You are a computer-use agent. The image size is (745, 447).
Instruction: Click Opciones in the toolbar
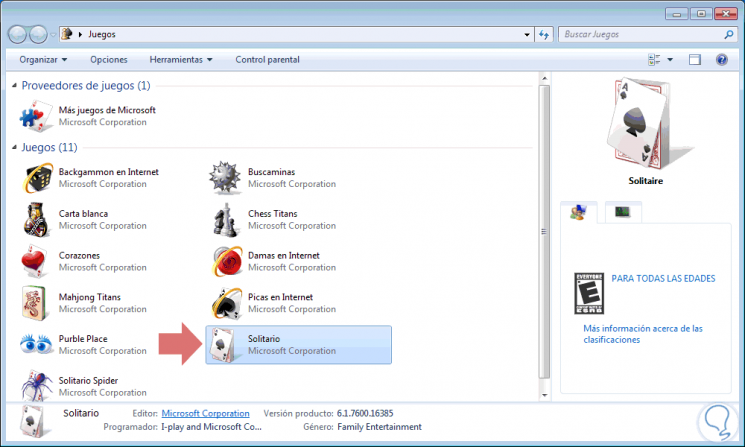tap(109, 59)
